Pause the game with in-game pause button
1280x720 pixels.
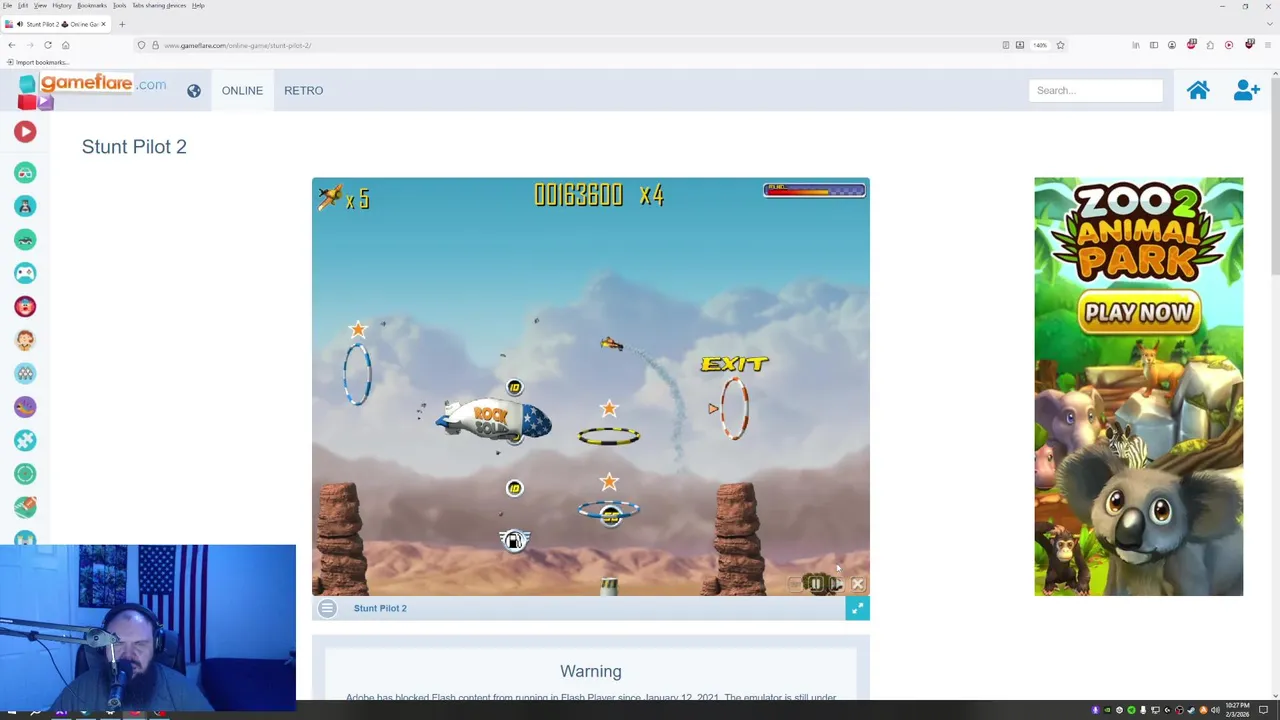click(816, 584)
